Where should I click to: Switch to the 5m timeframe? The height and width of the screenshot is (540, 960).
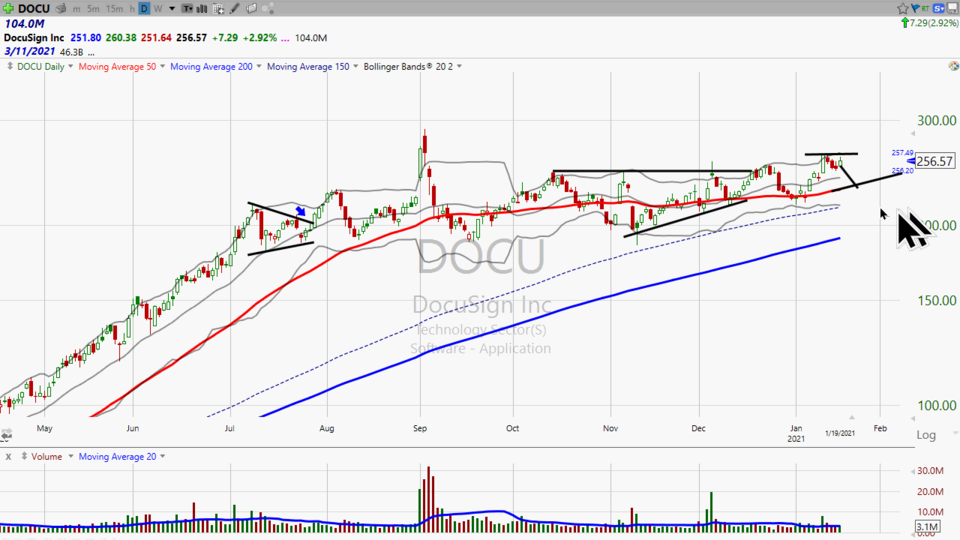[x=92, y=9]
